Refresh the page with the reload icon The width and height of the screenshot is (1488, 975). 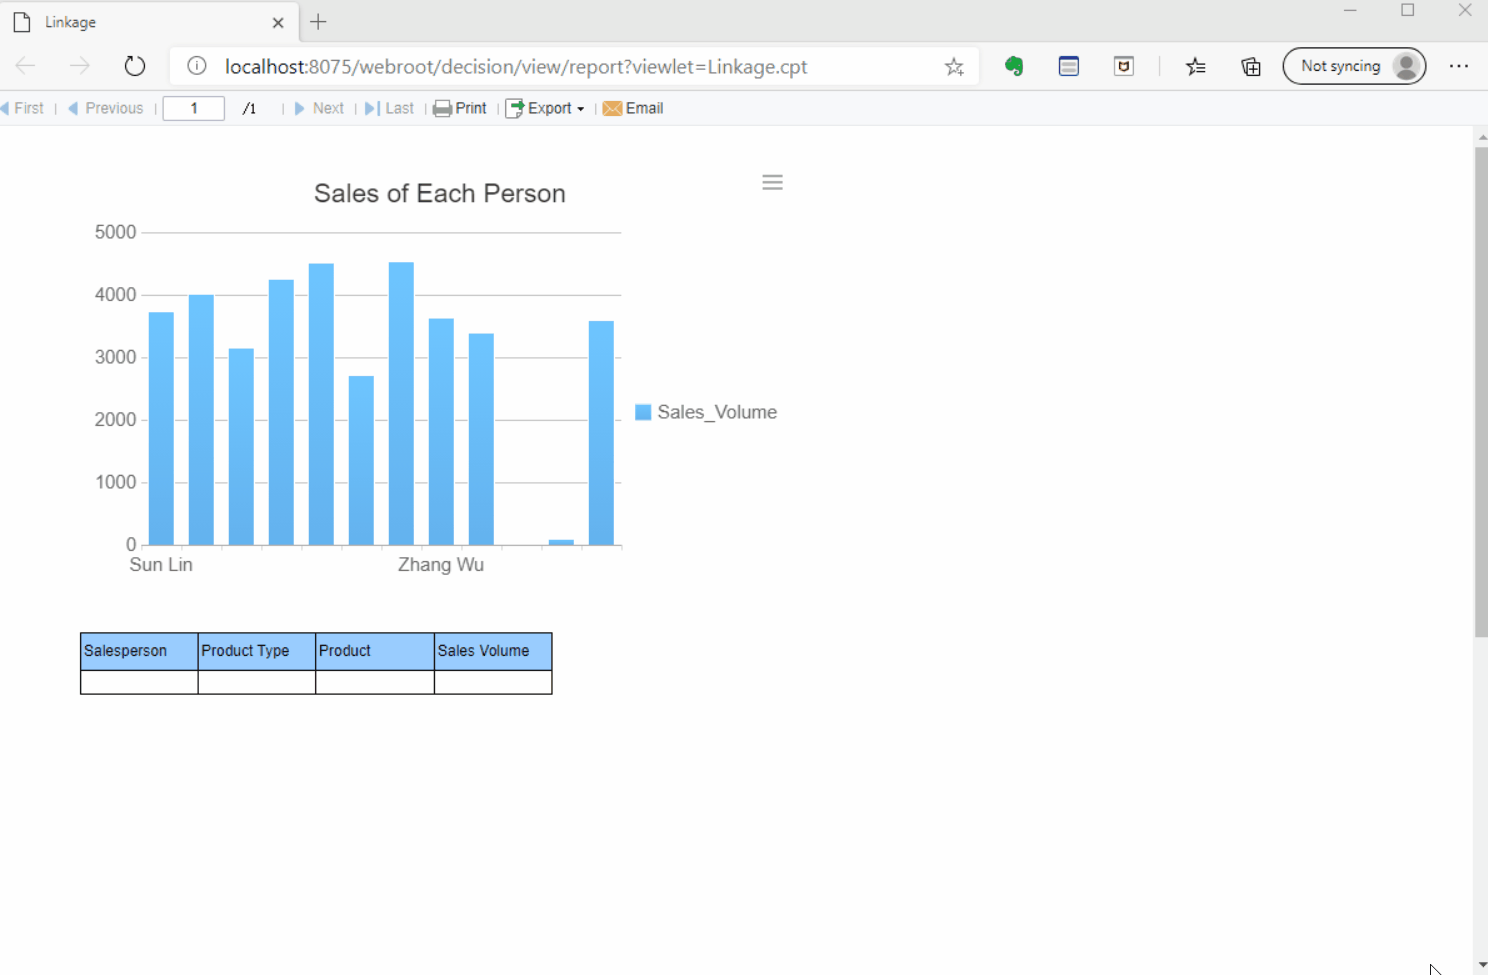pyautogui.click(x=135, y=66)
